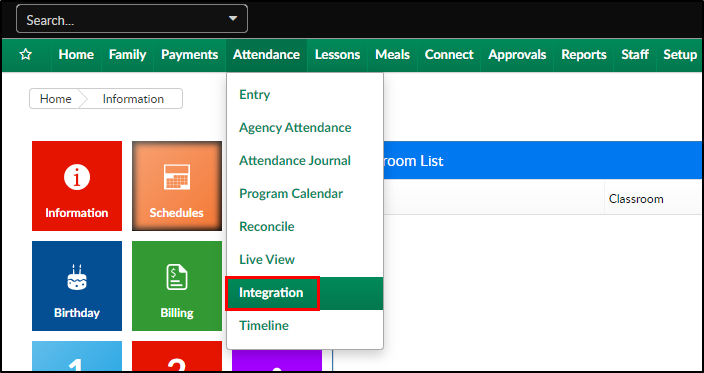Viewport: 704px width, 373px height.
Task: Select Agency Attendance menu entry
Action: [x=305, y=127]
